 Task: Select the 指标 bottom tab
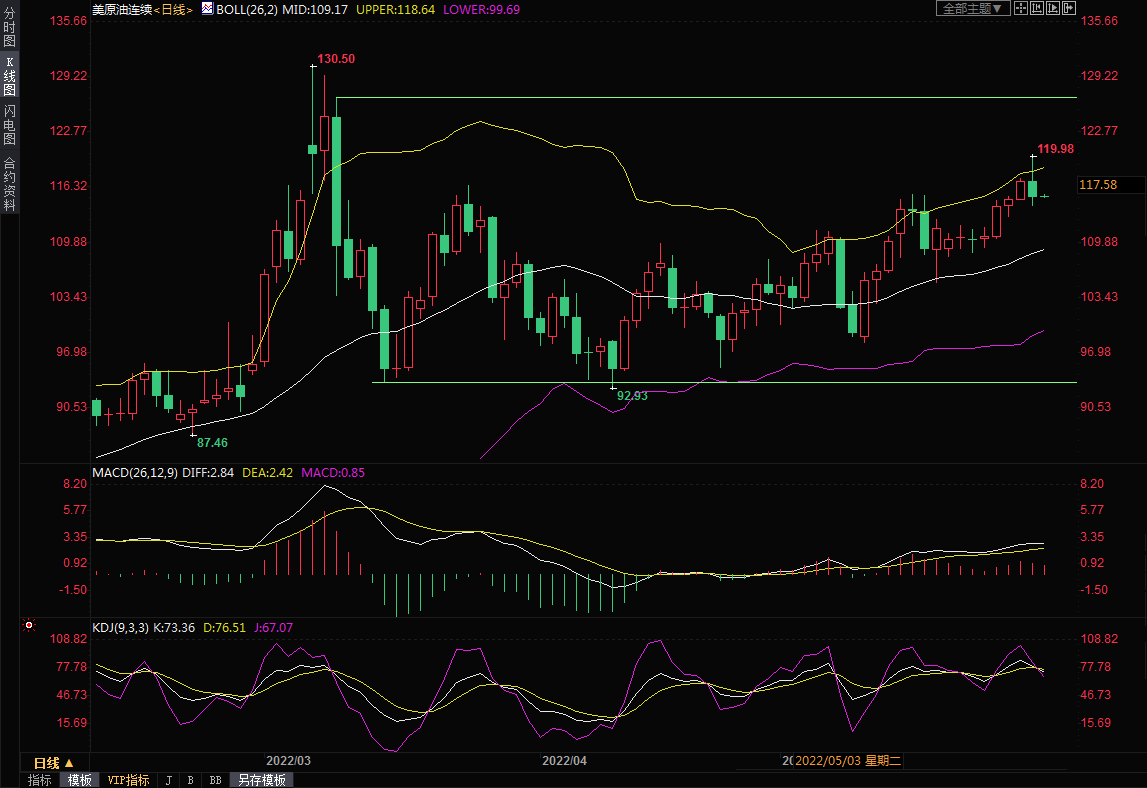(x=40, y=780)
